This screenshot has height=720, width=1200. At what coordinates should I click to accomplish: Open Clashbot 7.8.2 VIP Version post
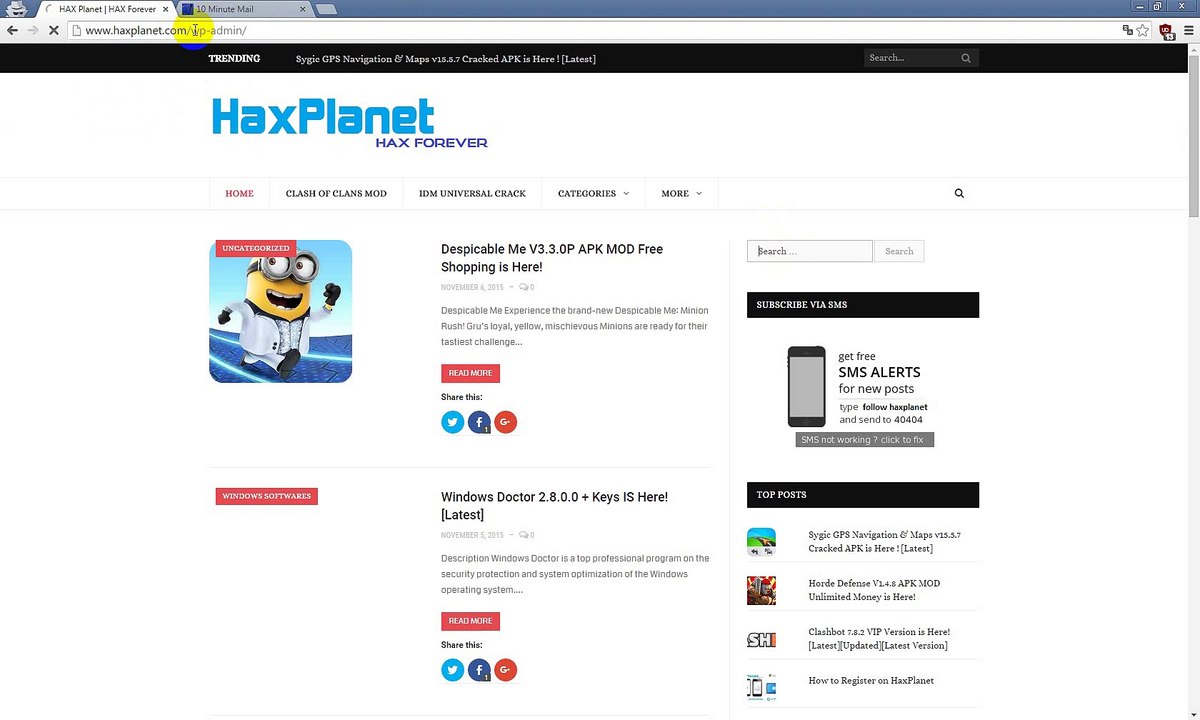(x=879, y=638)
